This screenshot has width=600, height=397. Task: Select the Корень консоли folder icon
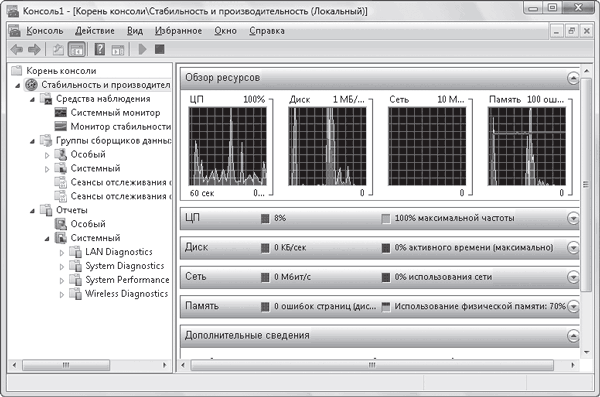(16, 70)
